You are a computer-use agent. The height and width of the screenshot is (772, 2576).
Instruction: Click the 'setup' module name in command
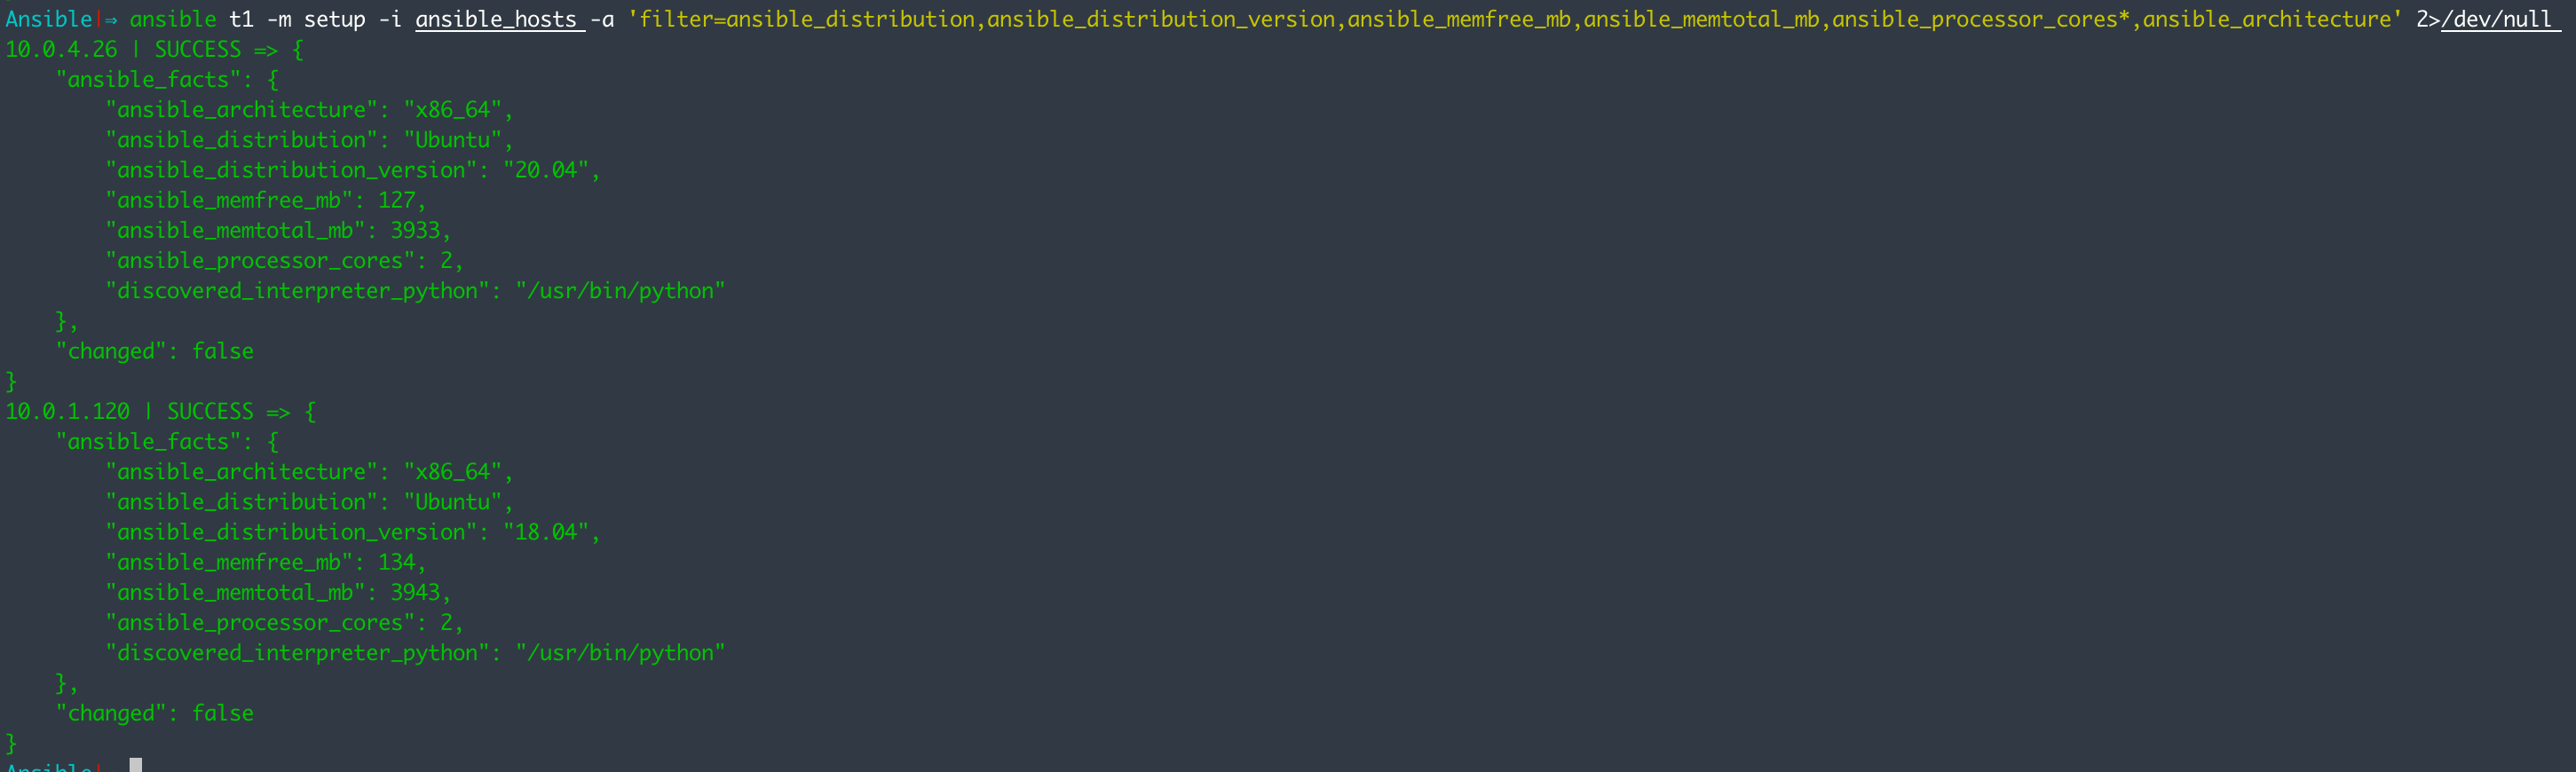335,20
